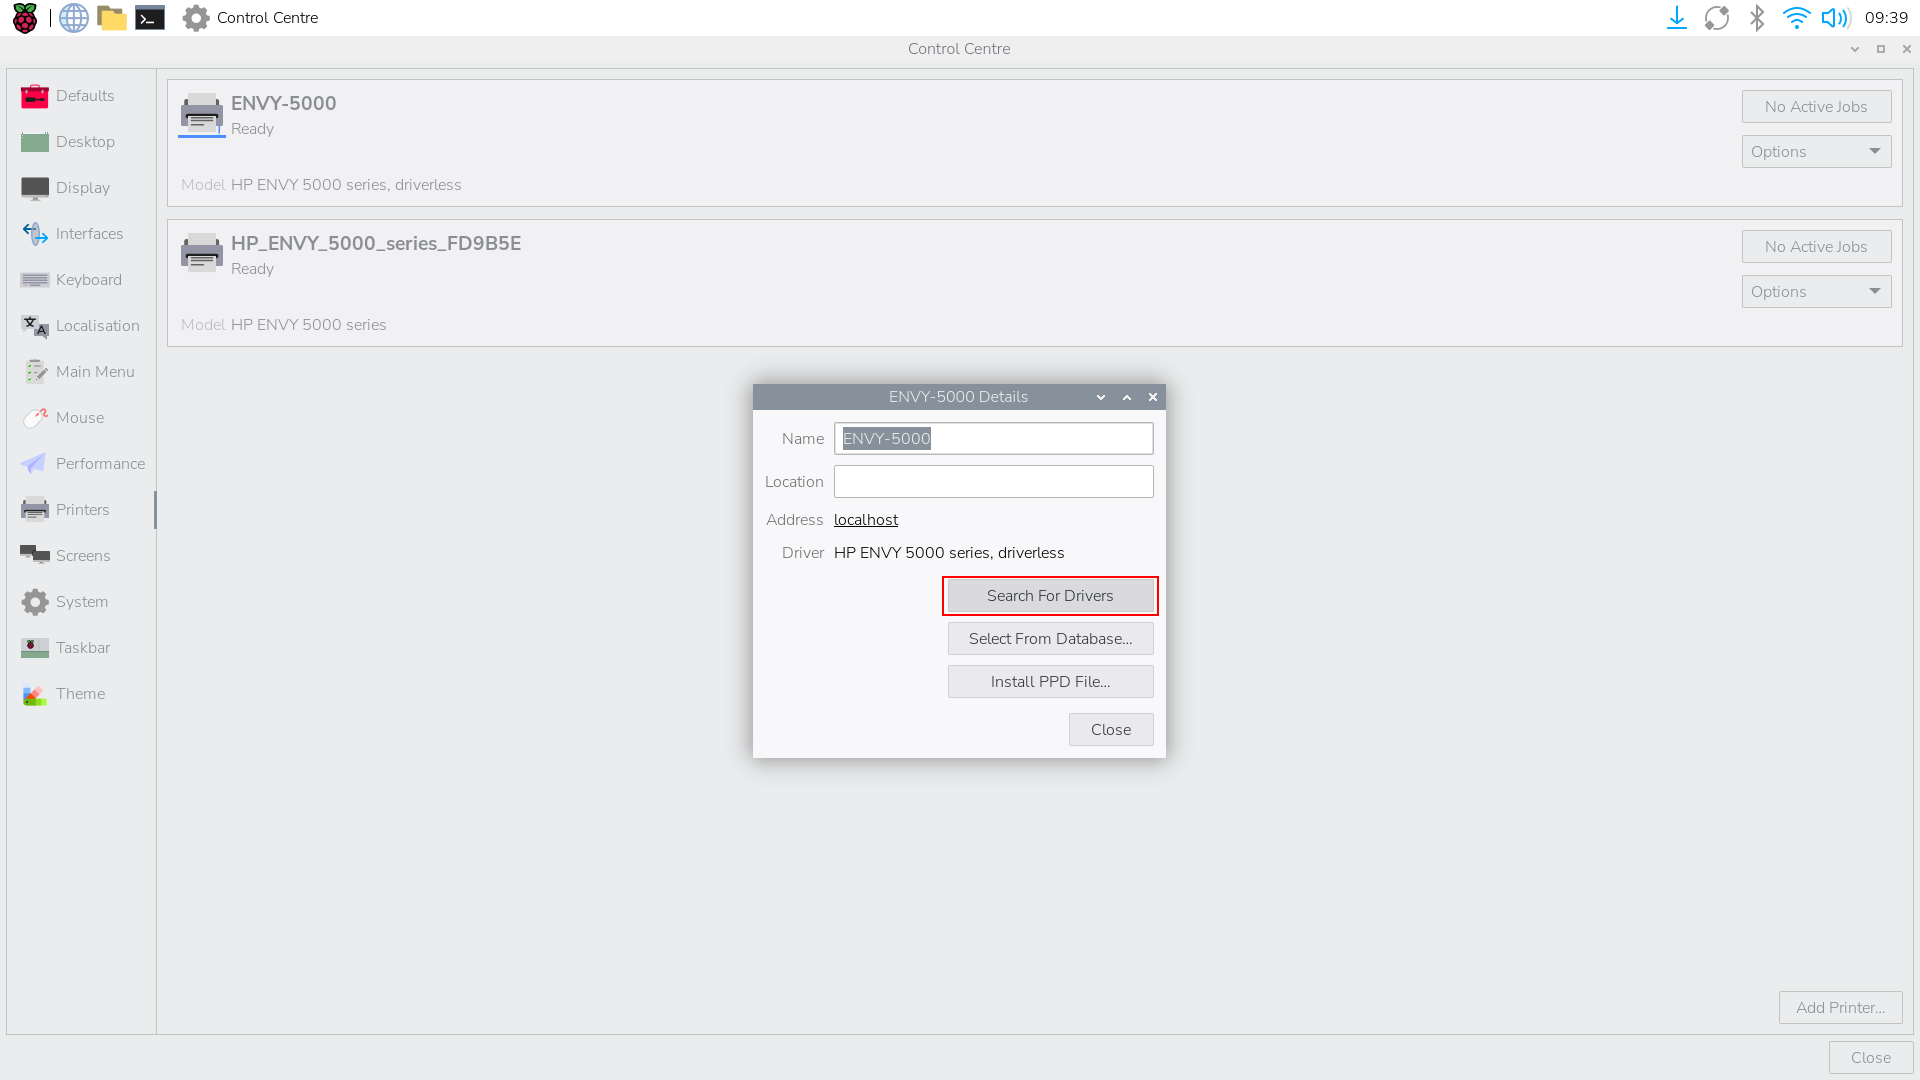Viewport: 1920px width, 1080px height.
Task: Click the Printers sidebar icon
Action: click(35, 510)
